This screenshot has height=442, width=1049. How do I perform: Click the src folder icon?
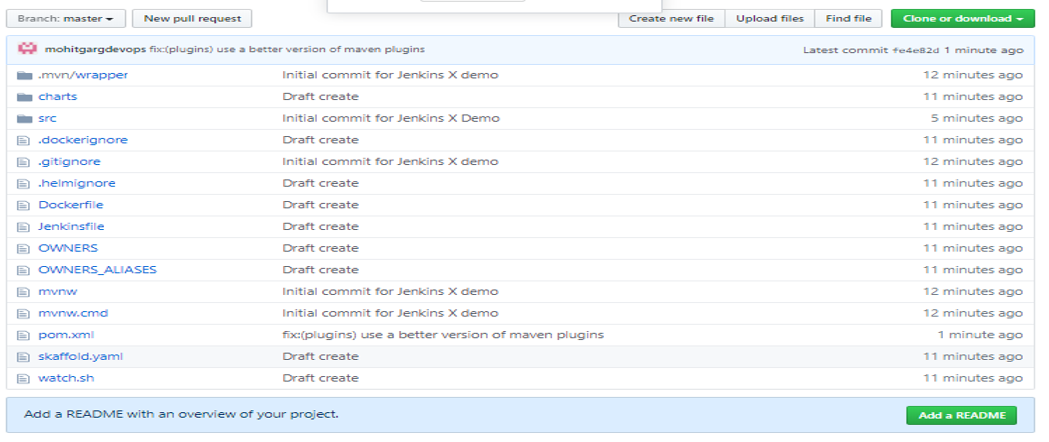click(25, 118)
